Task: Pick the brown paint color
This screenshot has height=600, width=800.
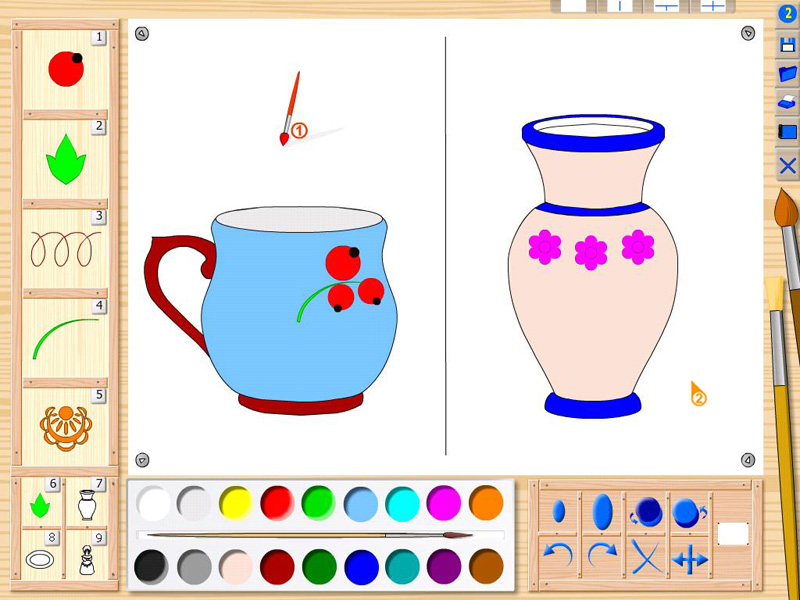Action: click(x=486, y=567)
